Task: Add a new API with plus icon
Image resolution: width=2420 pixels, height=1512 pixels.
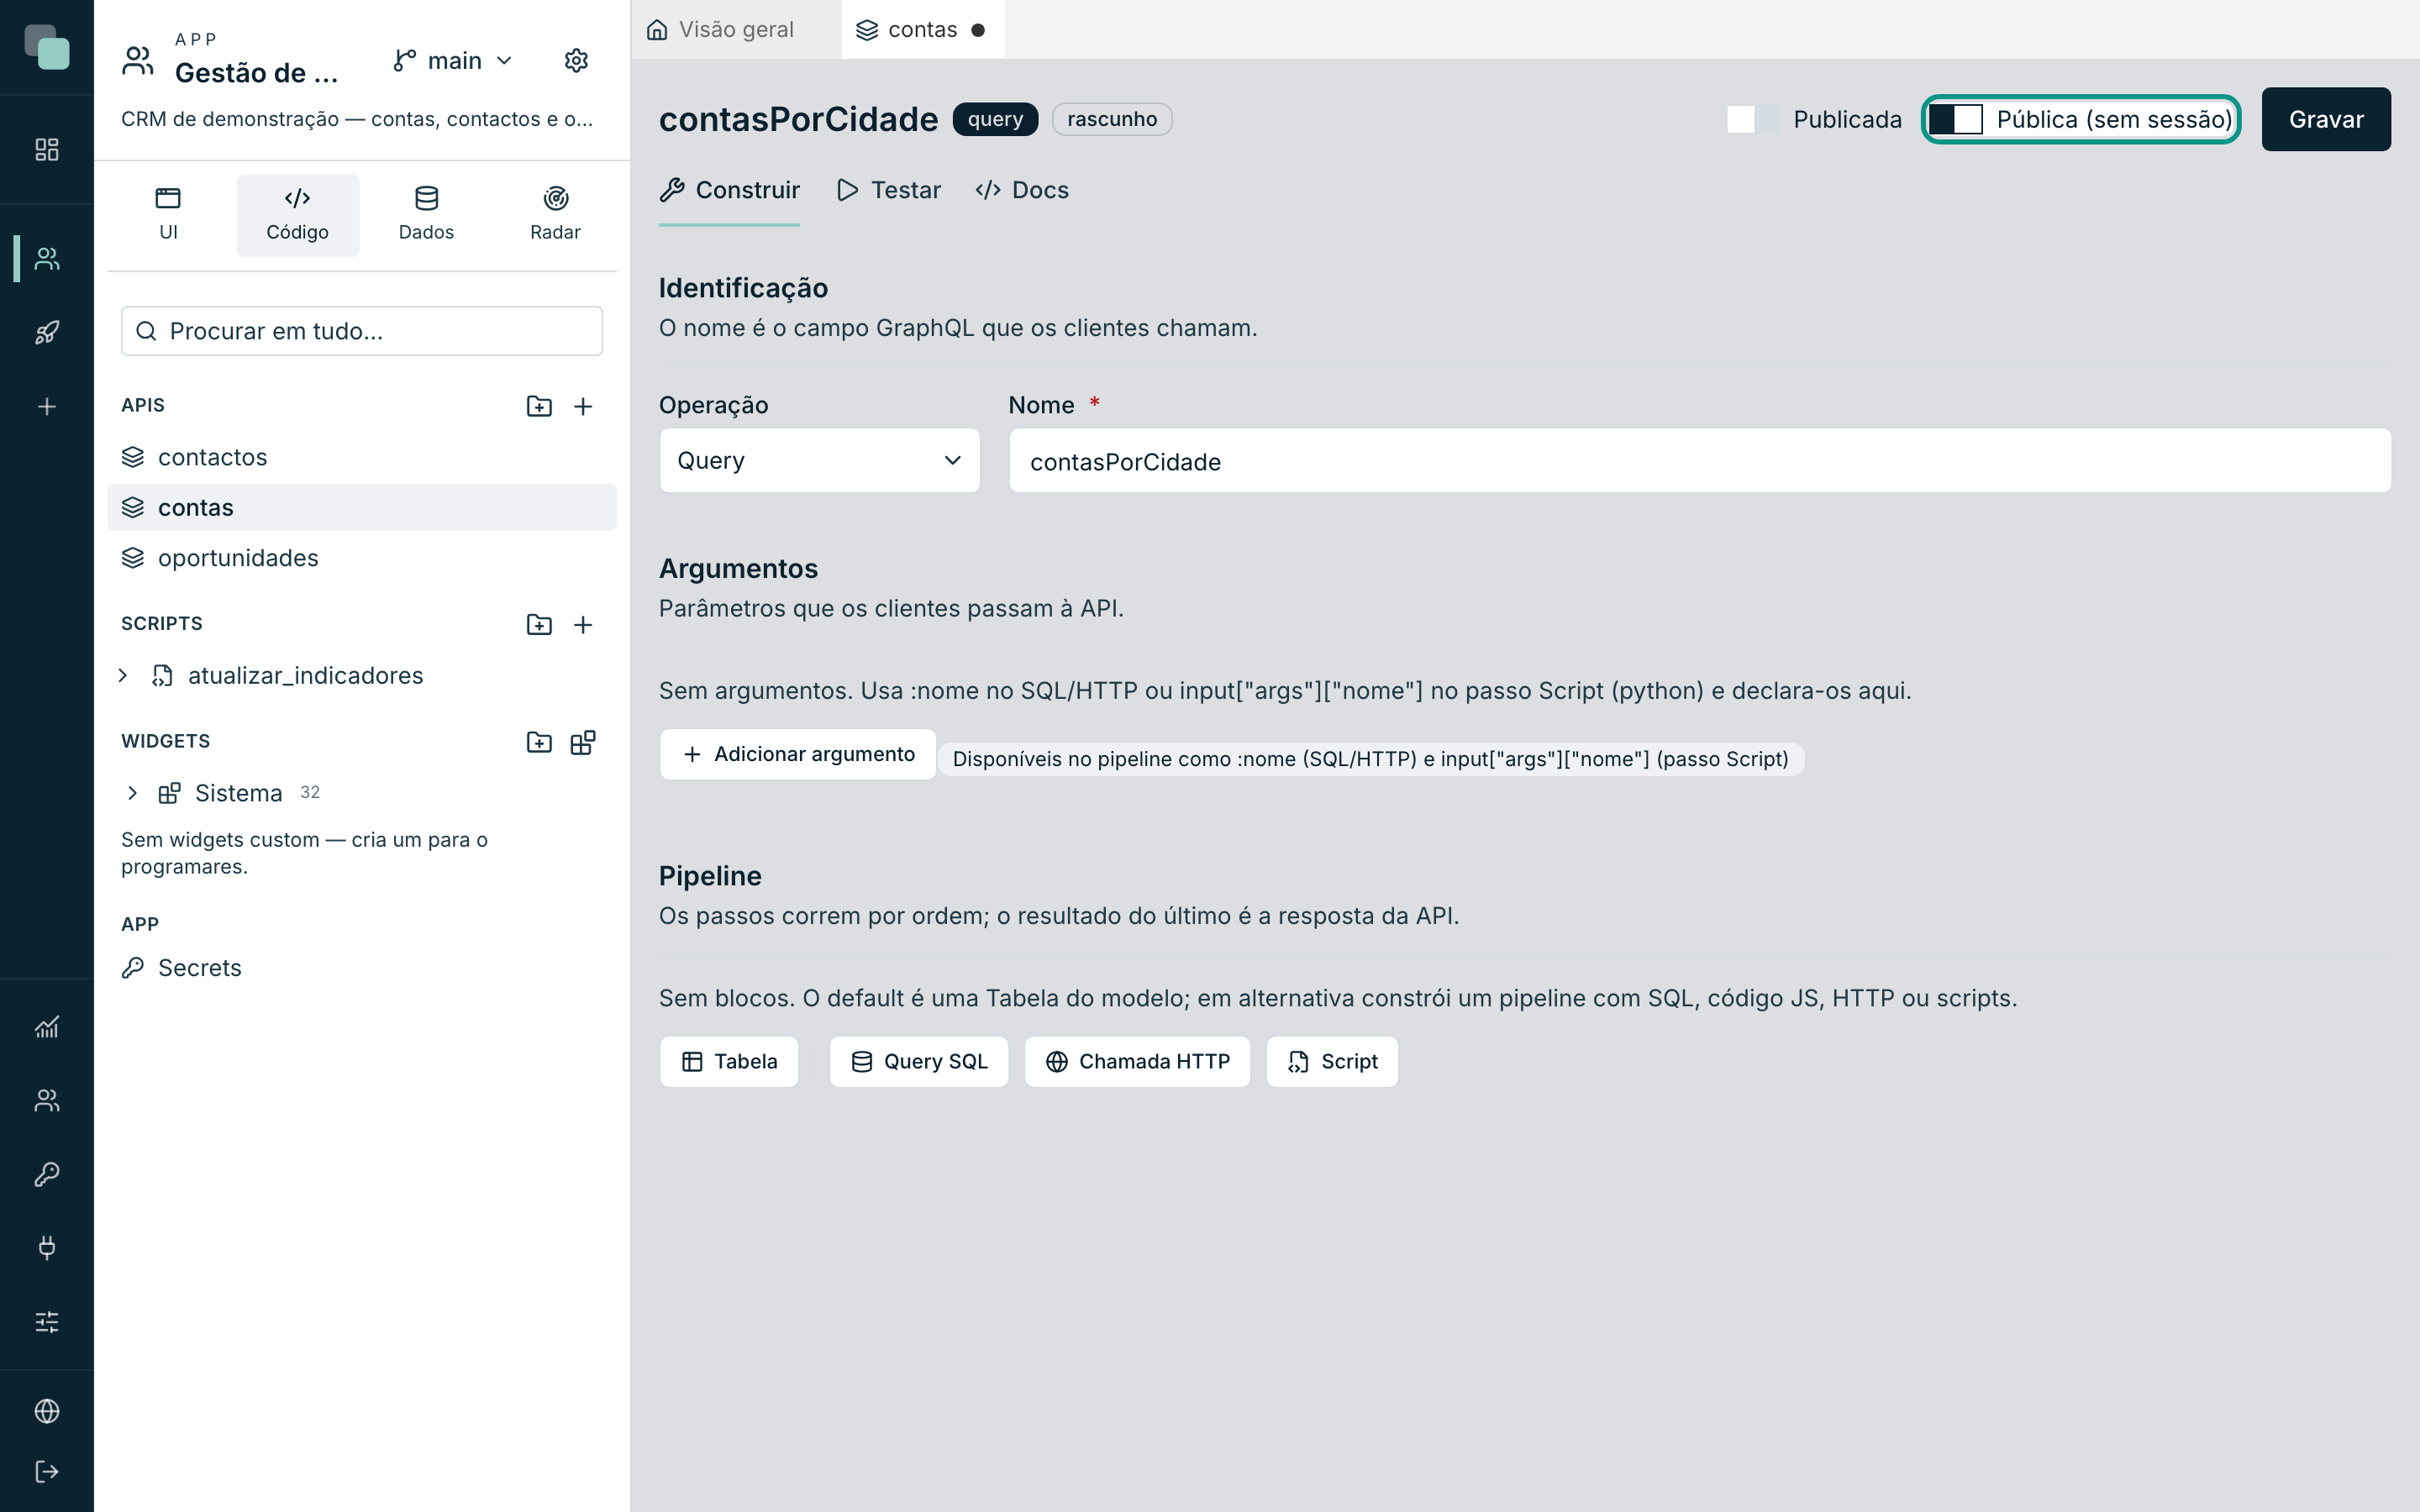Action: [583, 406]
